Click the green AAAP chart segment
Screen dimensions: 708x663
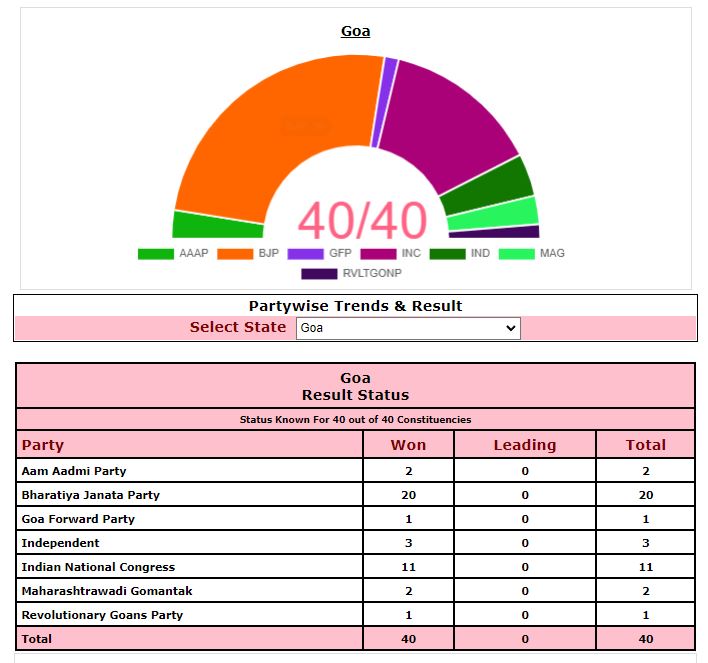[217, 226]
